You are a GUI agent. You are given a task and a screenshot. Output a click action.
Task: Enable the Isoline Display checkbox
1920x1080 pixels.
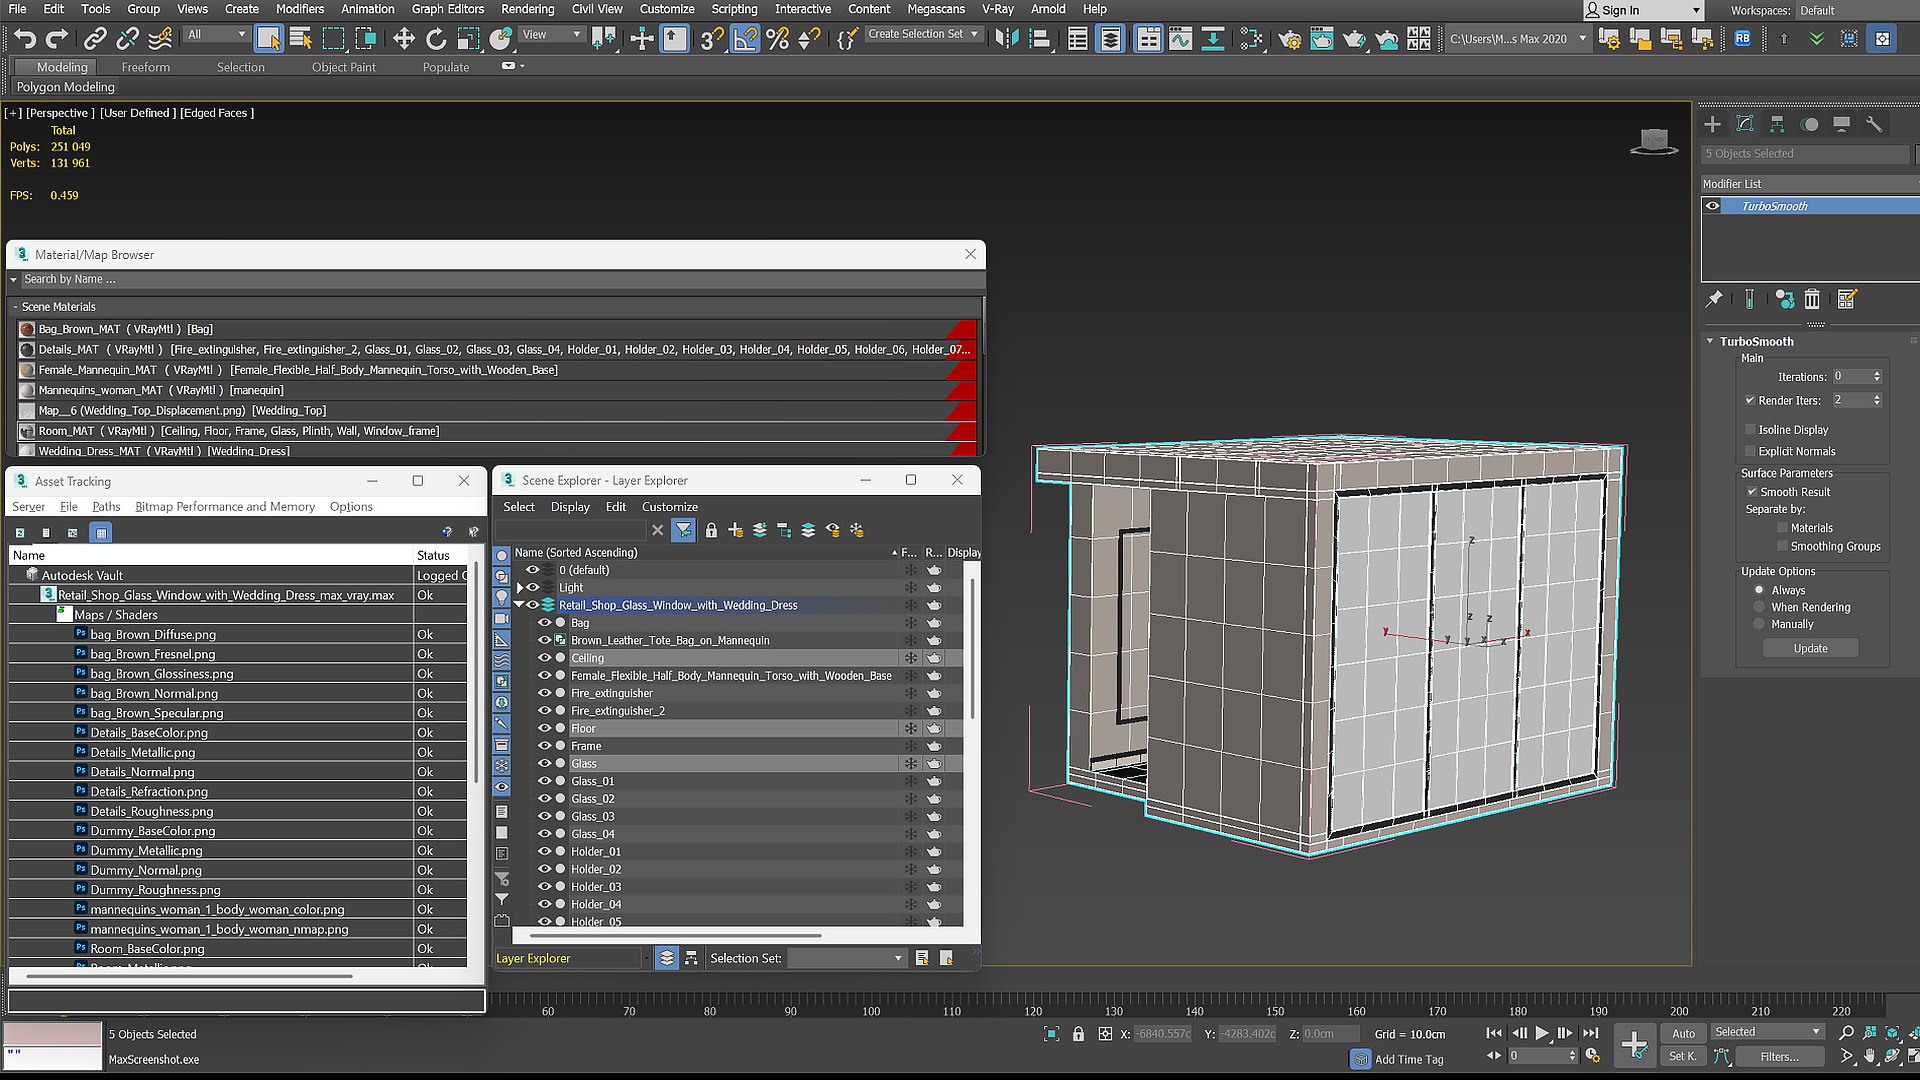(x=1750, y=430)
